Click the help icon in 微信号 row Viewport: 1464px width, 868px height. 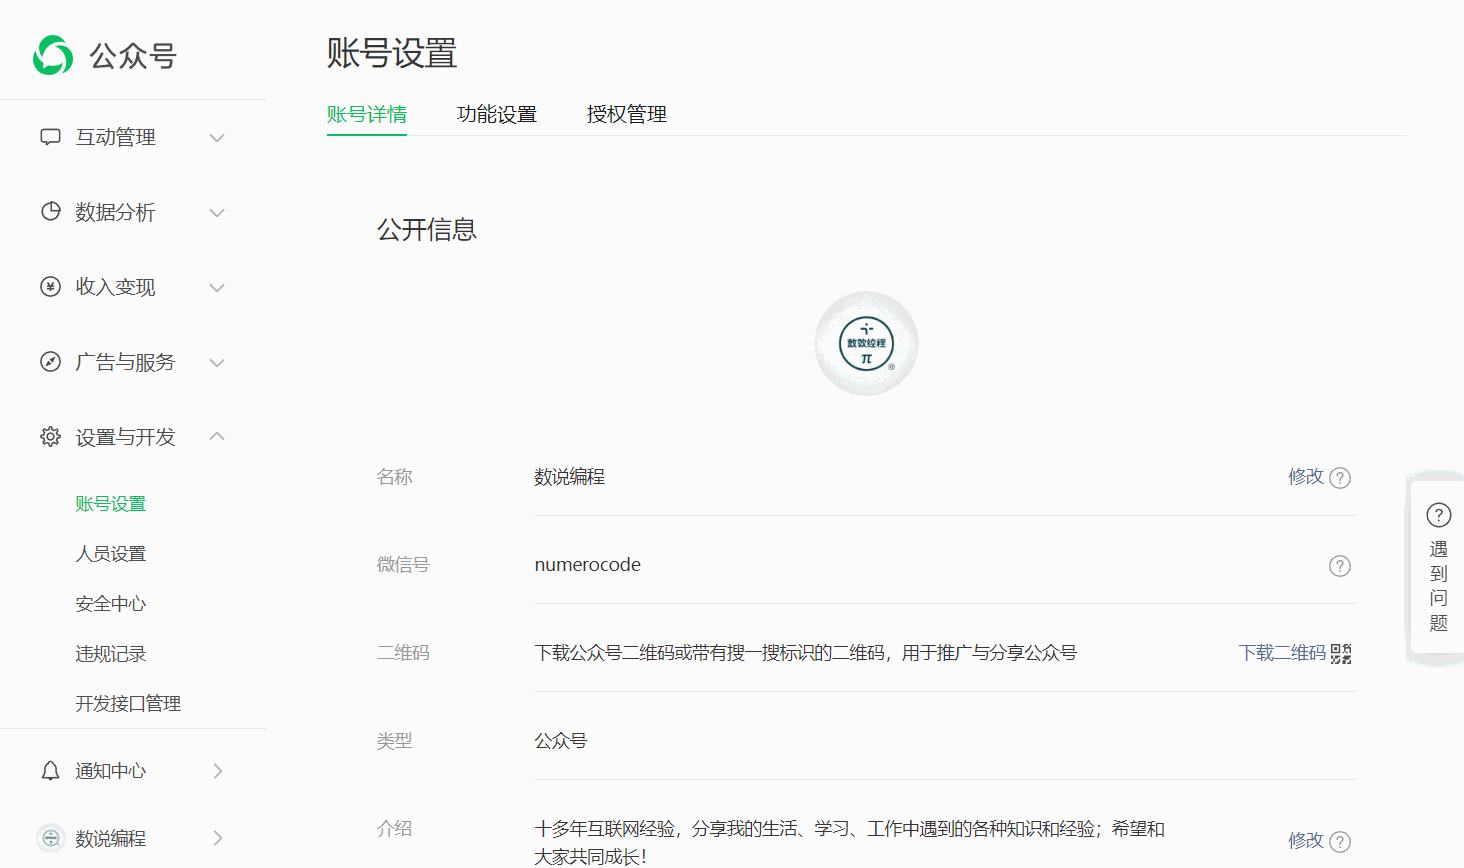1340,566
